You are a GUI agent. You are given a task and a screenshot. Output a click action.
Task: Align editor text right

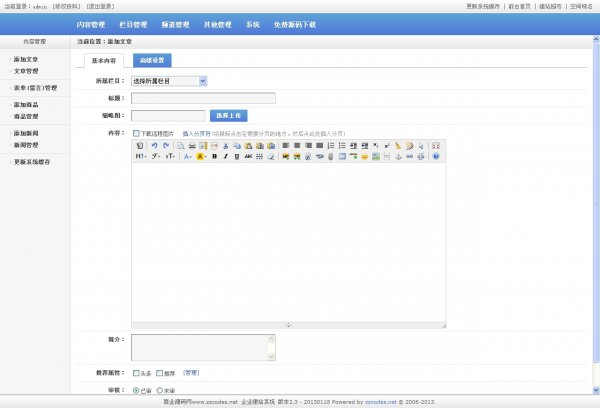tap(308, 145)
